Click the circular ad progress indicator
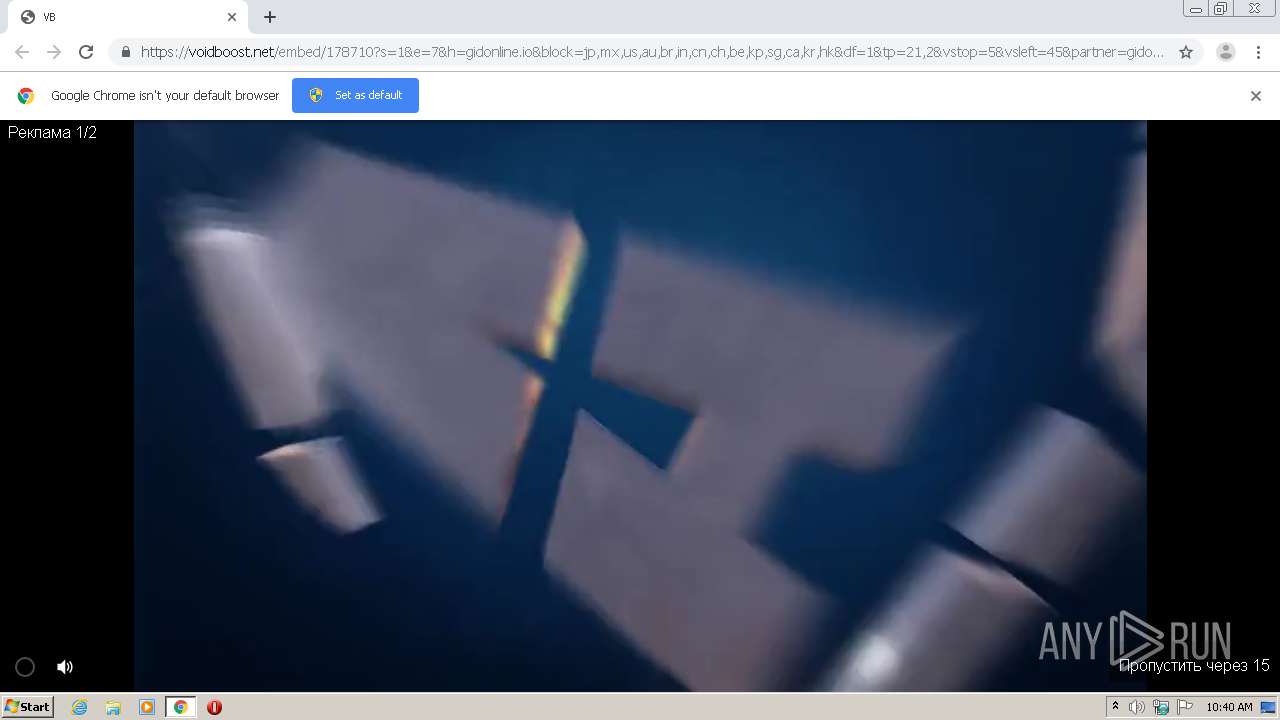Viewport: 1280px width, 720px height. pyautogui.click(x=25, y=667)
